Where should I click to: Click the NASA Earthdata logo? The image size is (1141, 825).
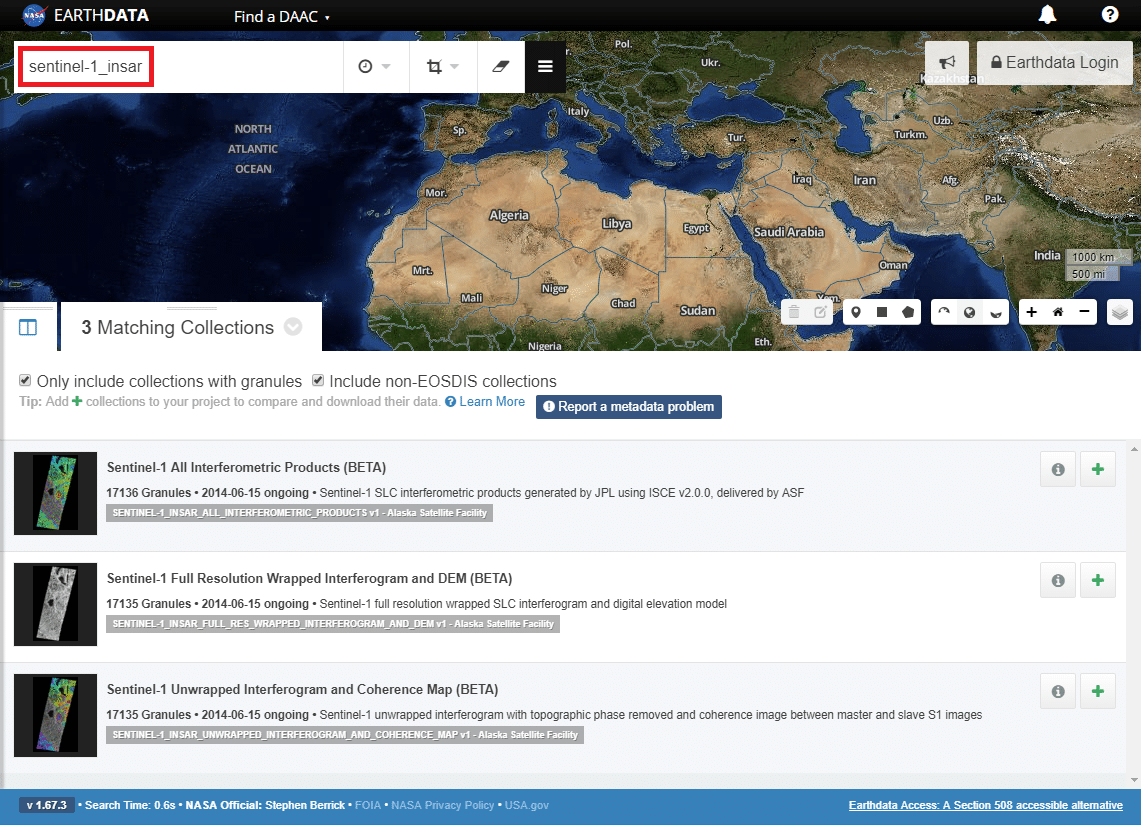[x=86, y=15]
